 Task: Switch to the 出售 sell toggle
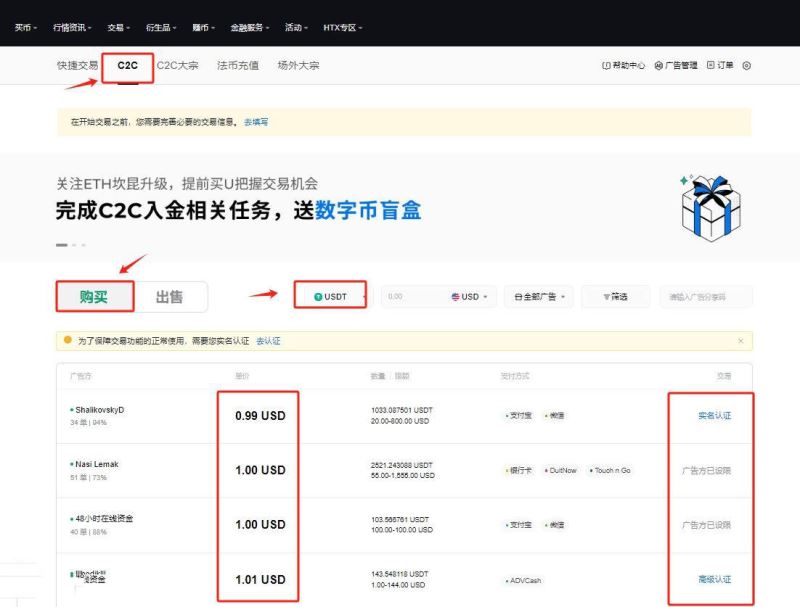(169, 297)
